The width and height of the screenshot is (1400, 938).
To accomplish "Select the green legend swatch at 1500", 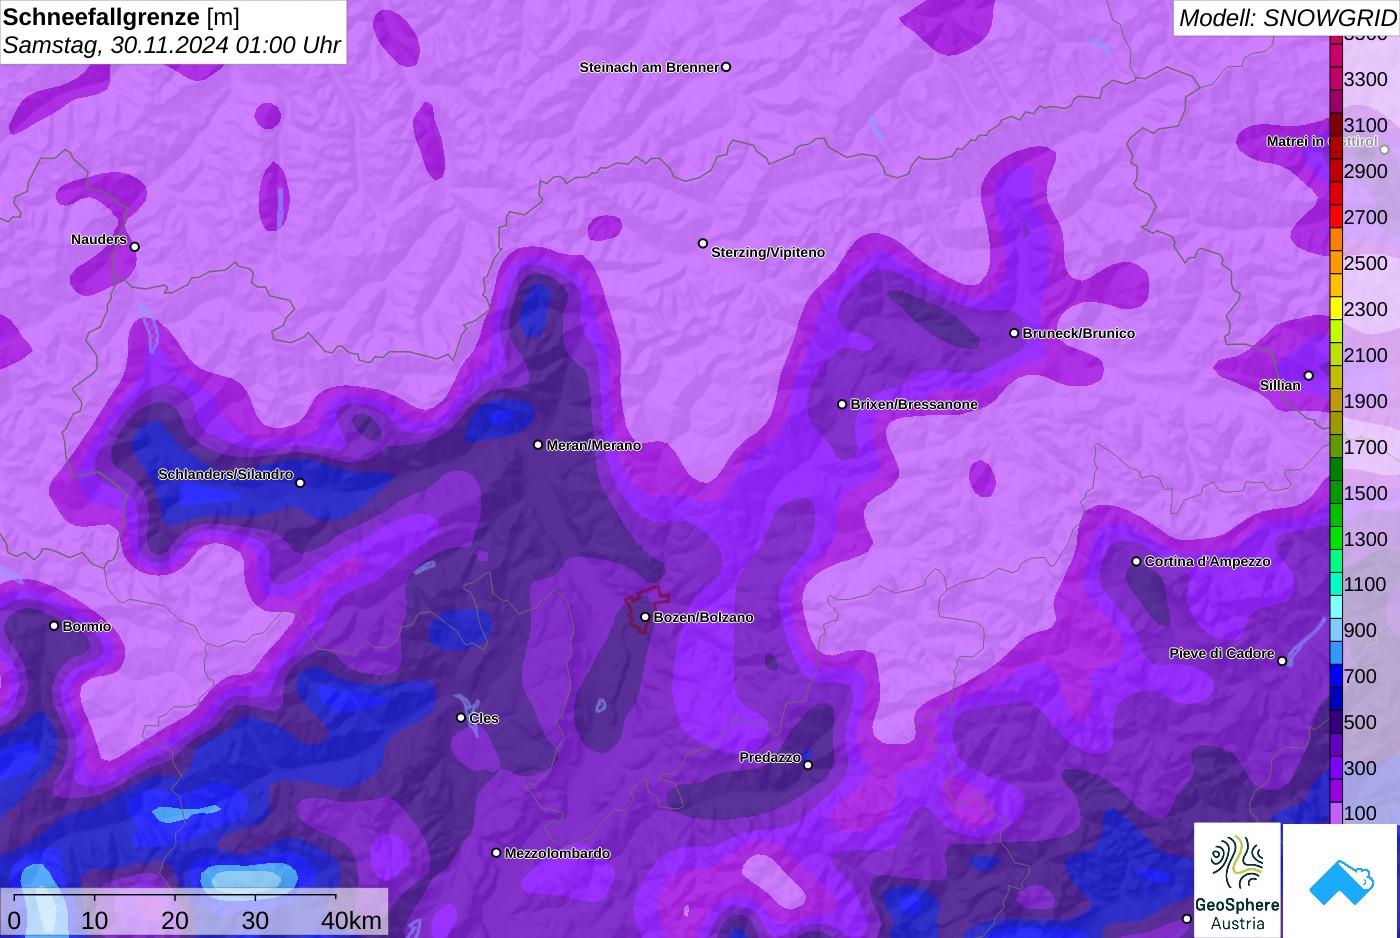I will [1336, 493].
